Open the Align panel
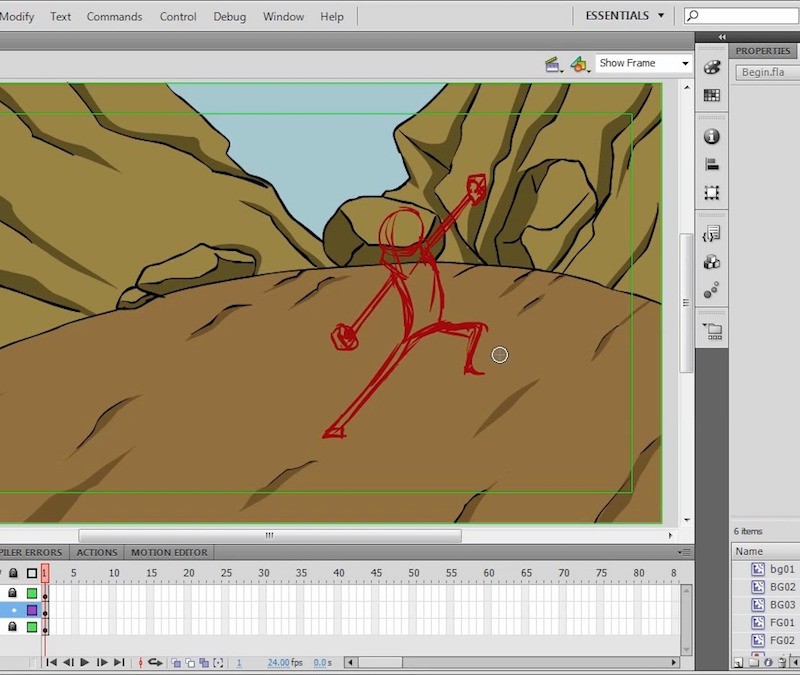Viewport: 800px width, 675px height. click(x=712, y=164)
